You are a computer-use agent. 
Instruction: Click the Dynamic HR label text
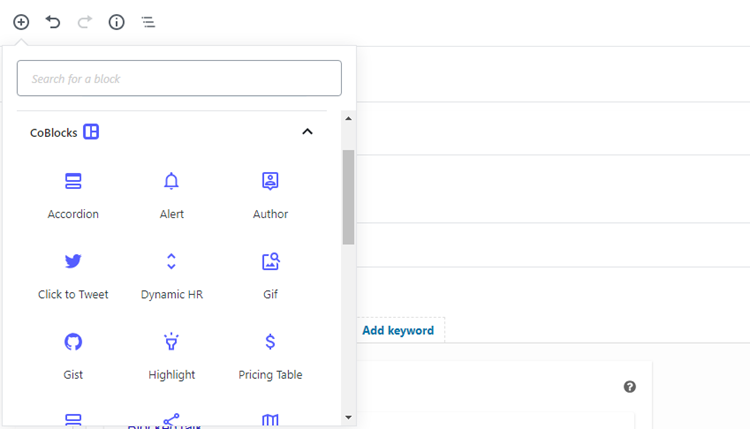pos(172,294)
